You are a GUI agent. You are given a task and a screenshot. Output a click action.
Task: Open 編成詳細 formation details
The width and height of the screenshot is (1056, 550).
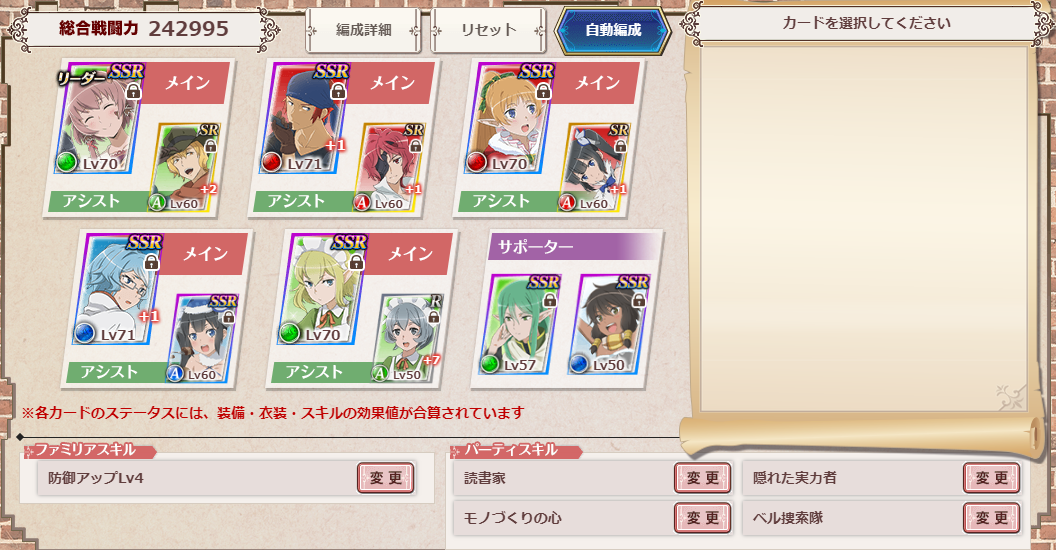pyautogui.click(x=363, y=30)
